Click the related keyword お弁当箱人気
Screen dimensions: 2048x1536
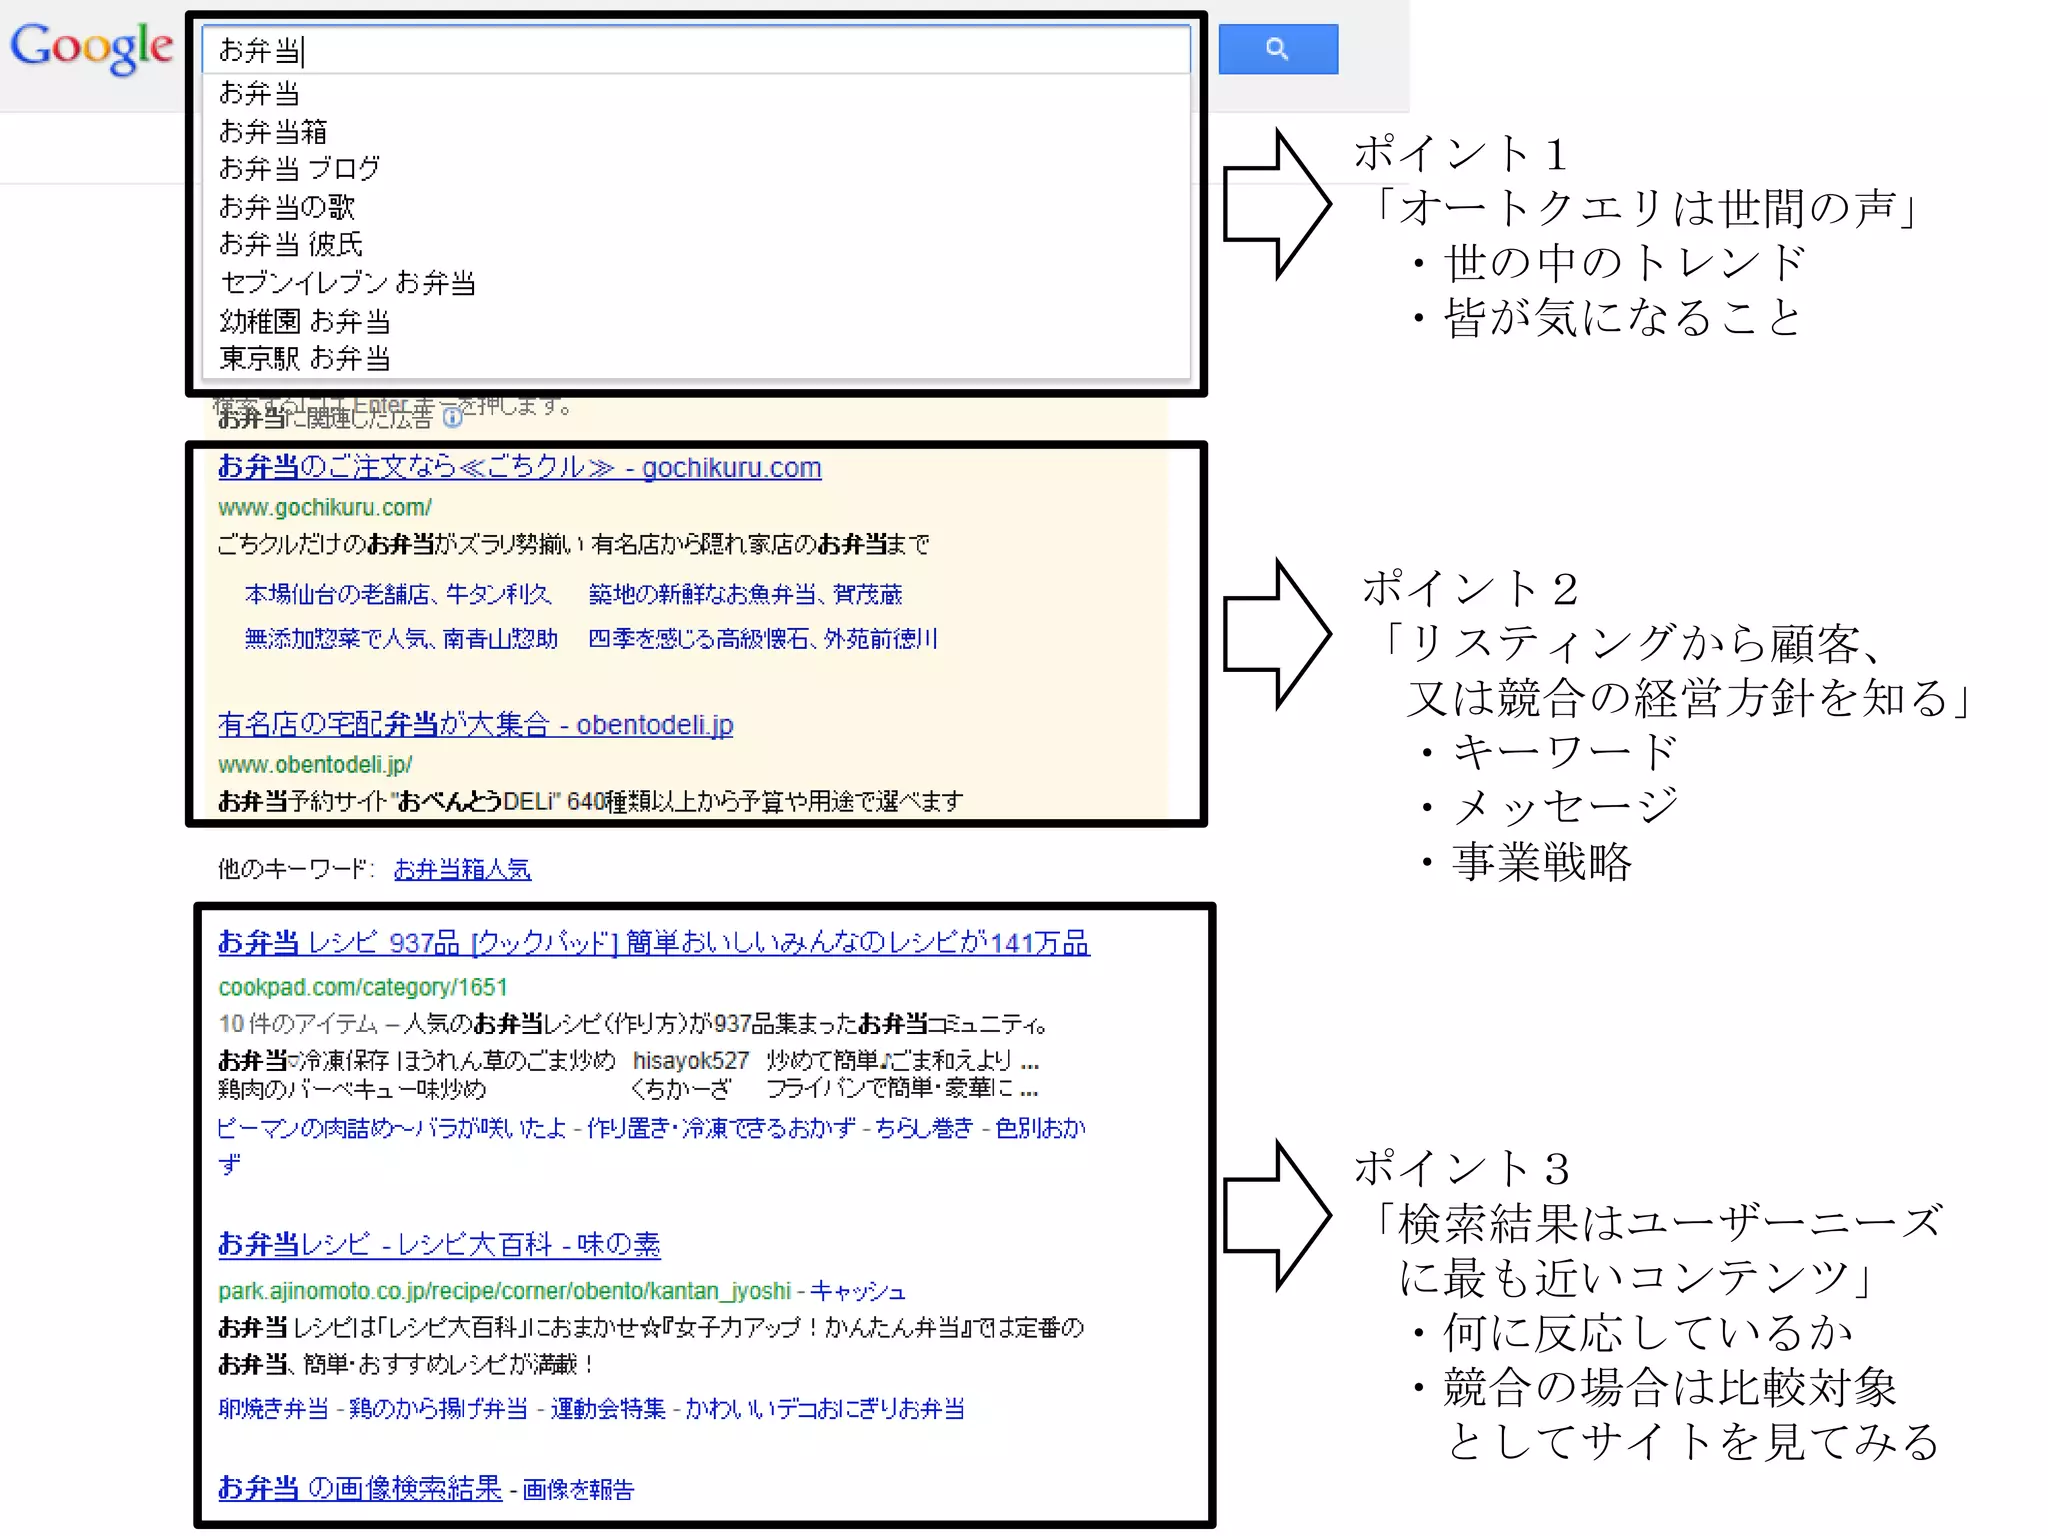(462, 869)
